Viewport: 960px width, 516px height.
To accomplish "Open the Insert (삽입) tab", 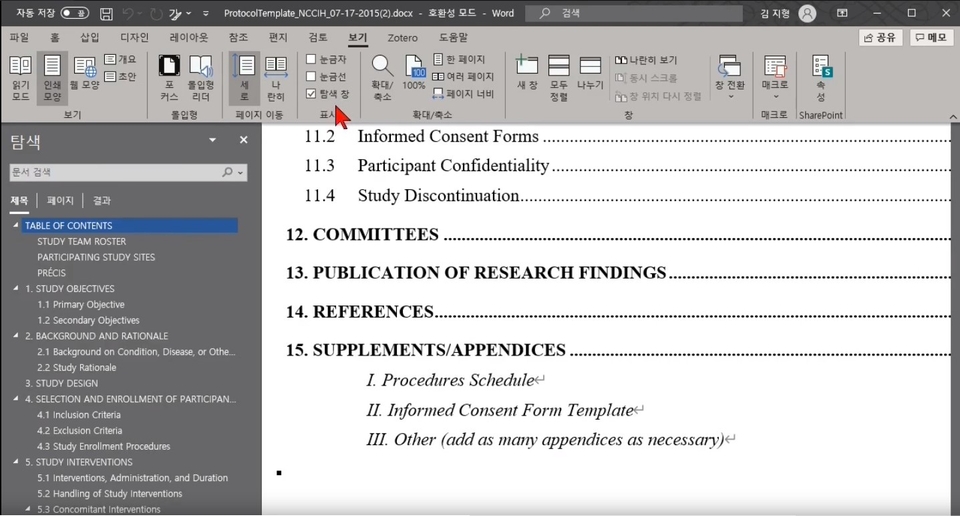I will tap(89, 37).
